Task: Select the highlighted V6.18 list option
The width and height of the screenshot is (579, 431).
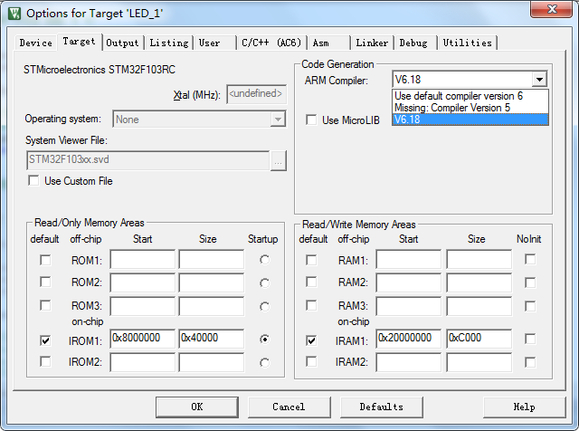Action: (470, 119)
